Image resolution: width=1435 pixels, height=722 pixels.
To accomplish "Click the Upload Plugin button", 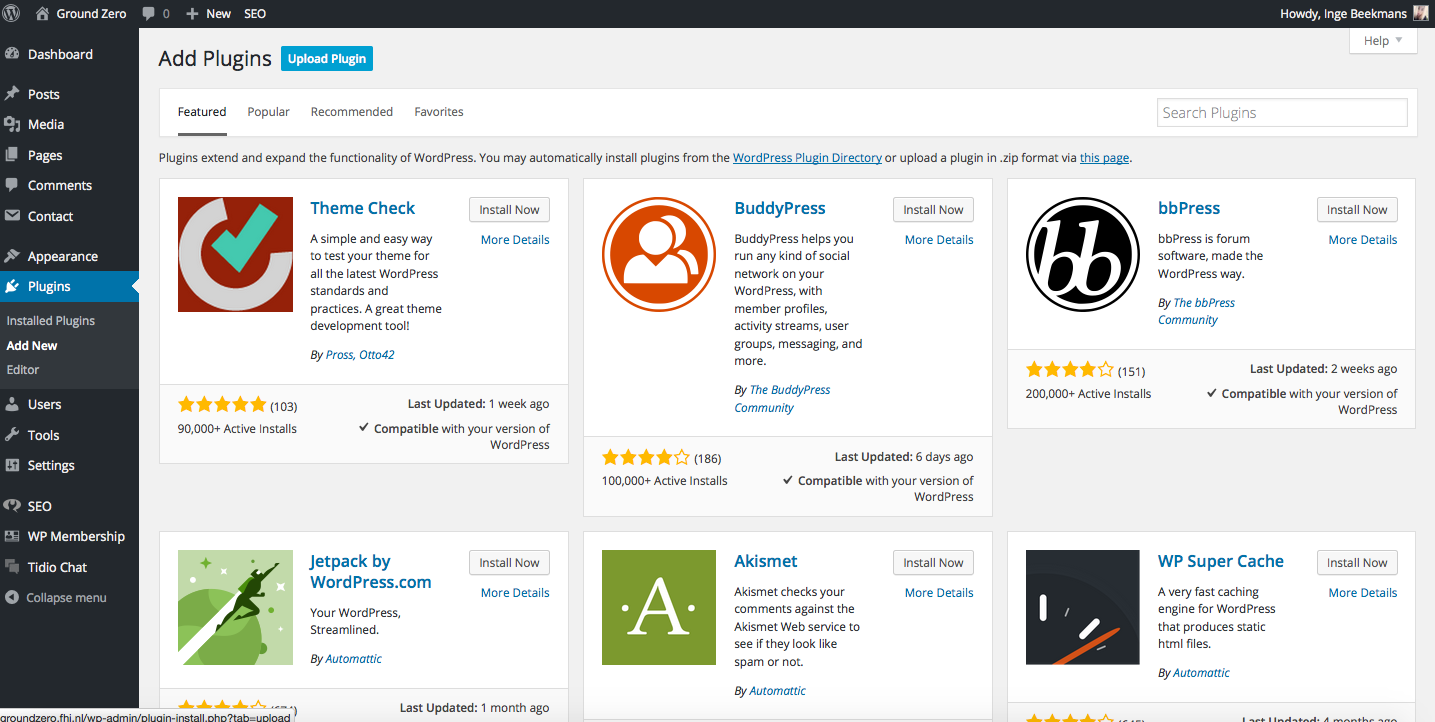I will pyautogui.click(x=327, y=59).
